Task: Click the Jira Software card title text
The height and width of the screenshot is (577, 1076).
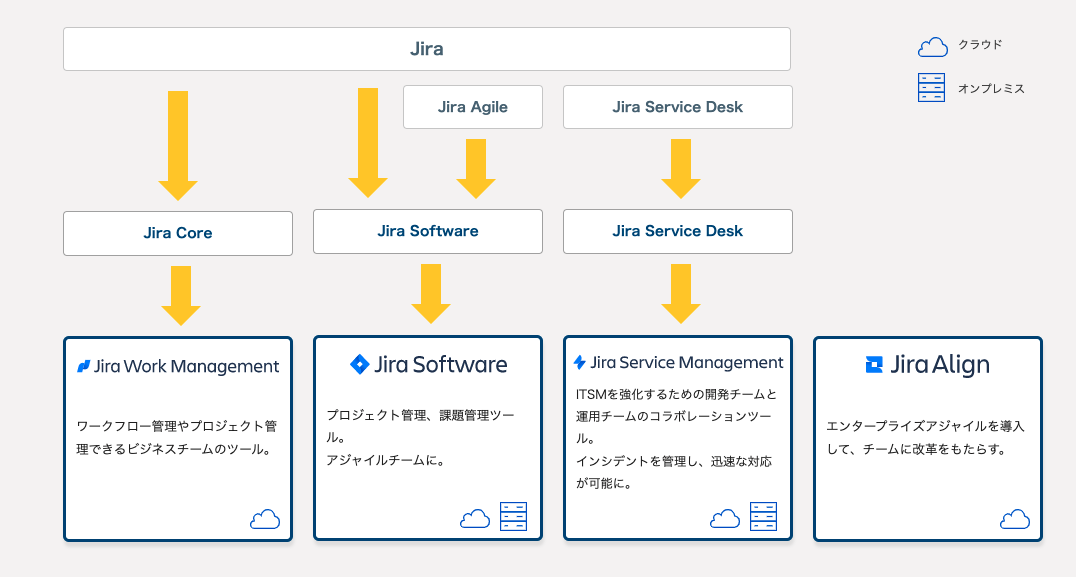Action: 441,364
